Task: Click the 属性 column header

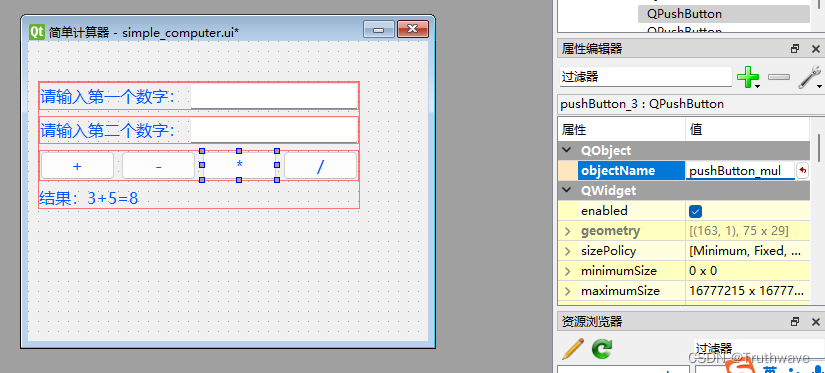Action: tap(621, 129)
